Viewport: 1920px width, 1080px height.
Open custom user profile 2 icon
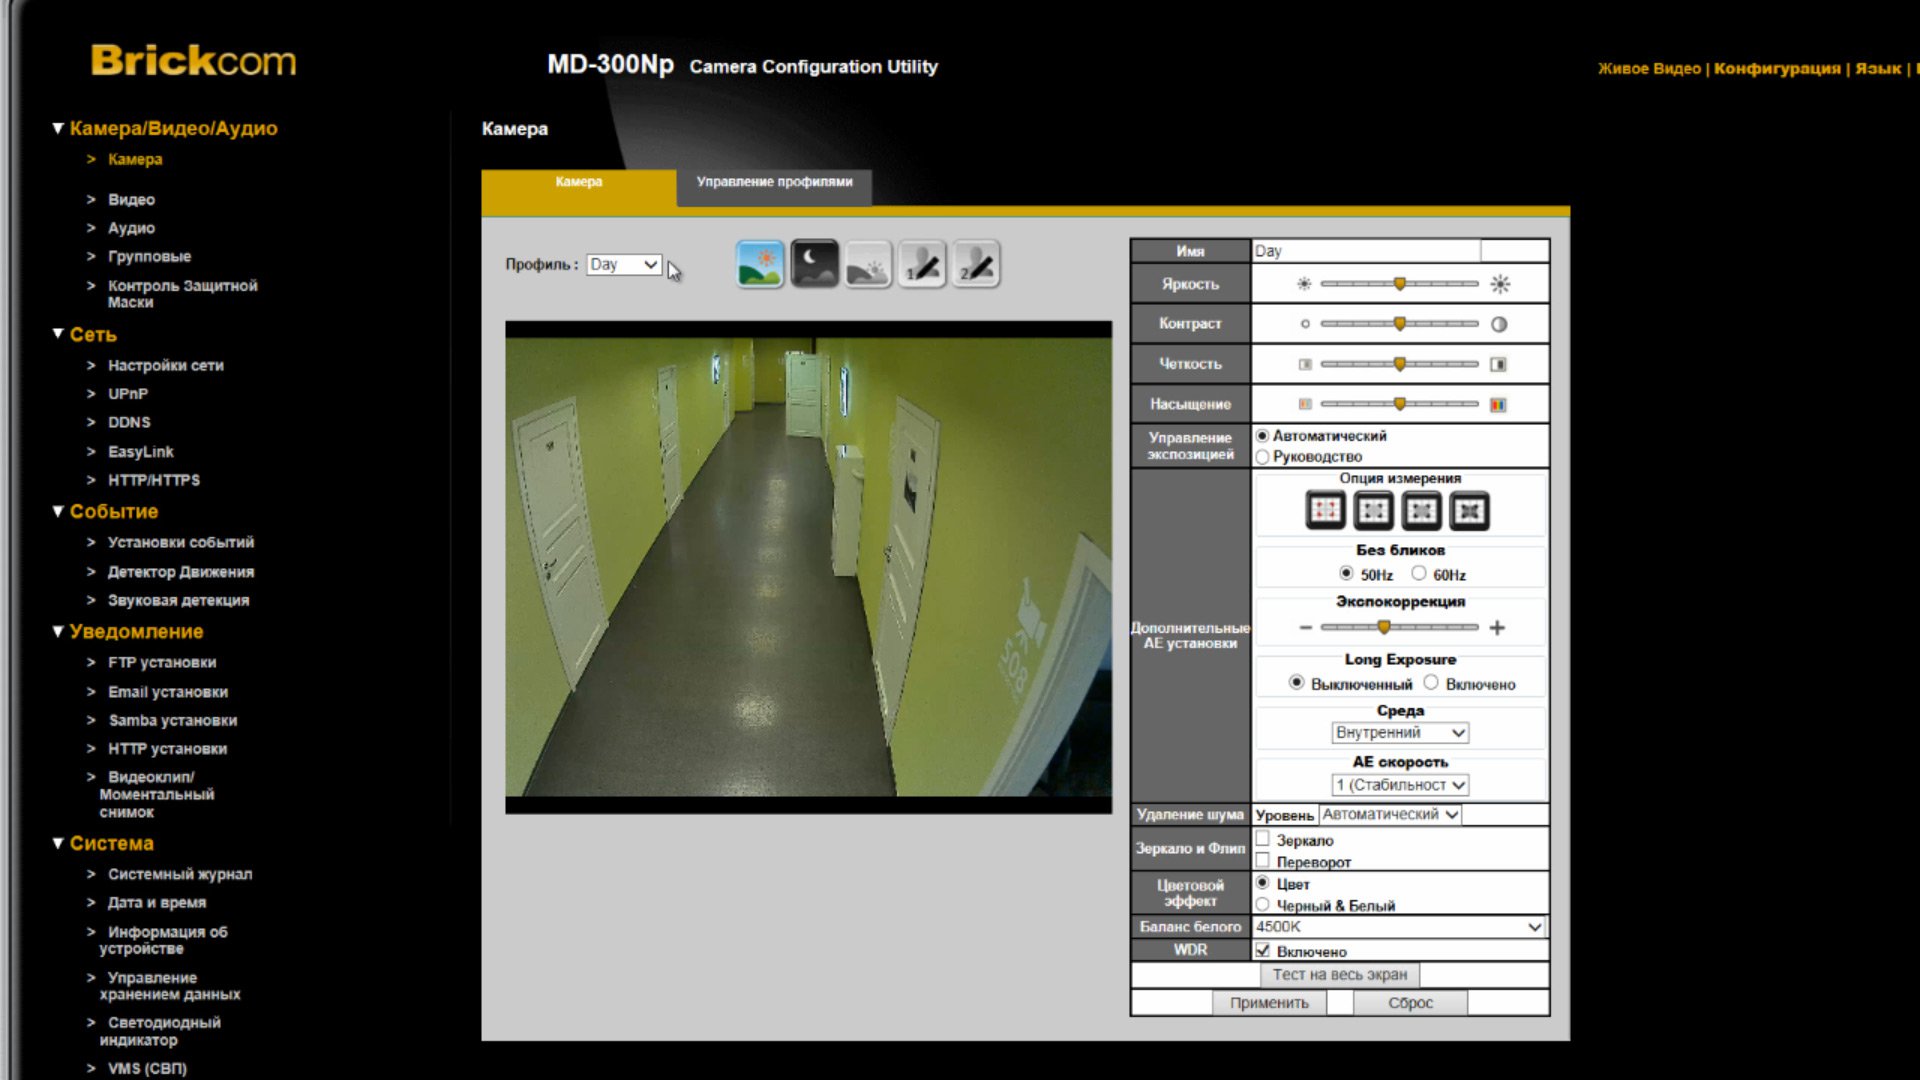[x=975, y=264]
